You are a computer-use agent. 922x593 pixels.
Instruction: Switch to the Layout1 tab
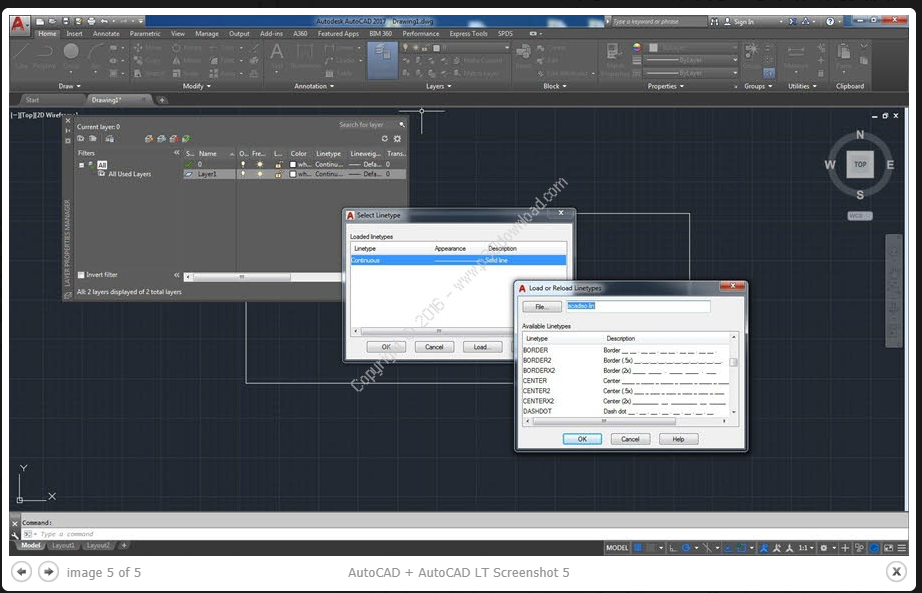(64, 545)
